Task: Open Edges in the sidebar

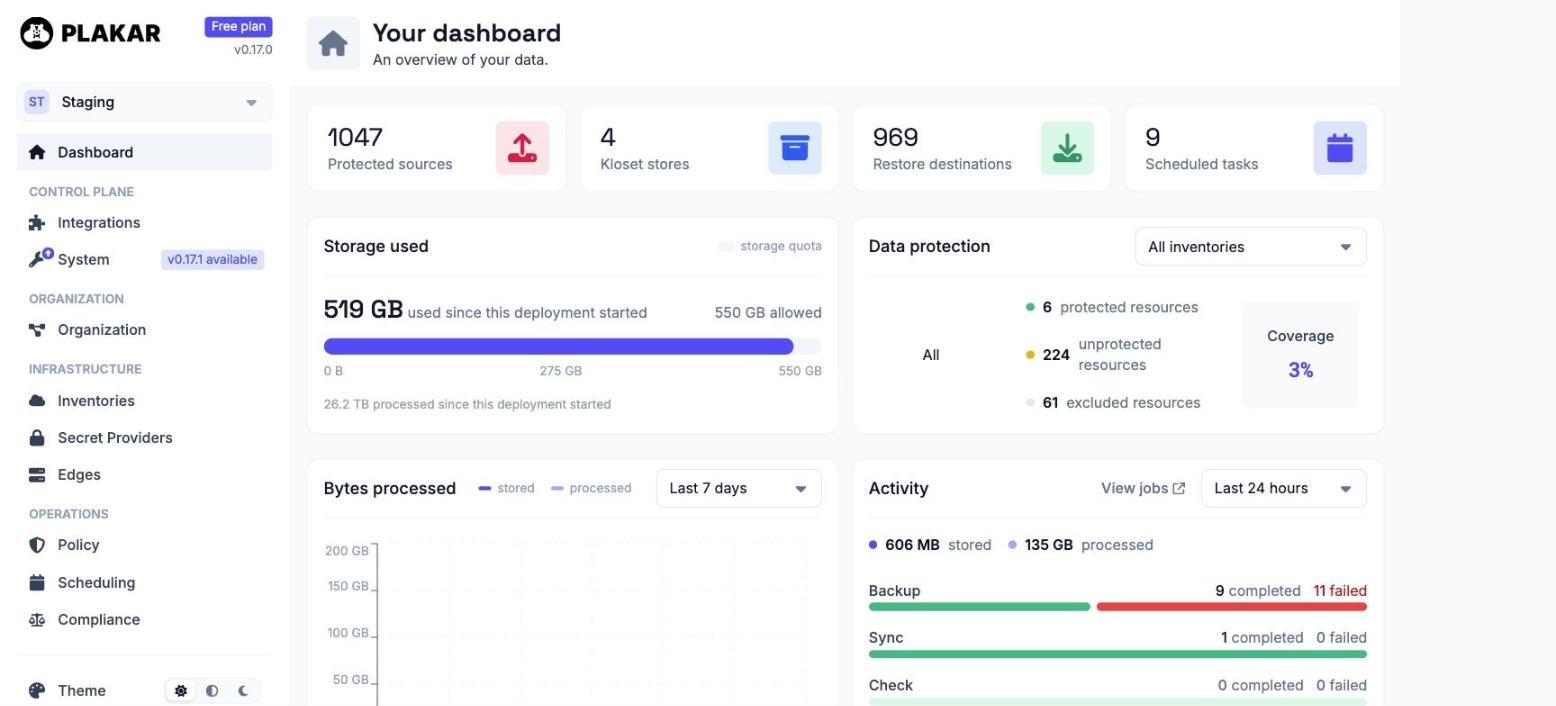Action: 145,475
